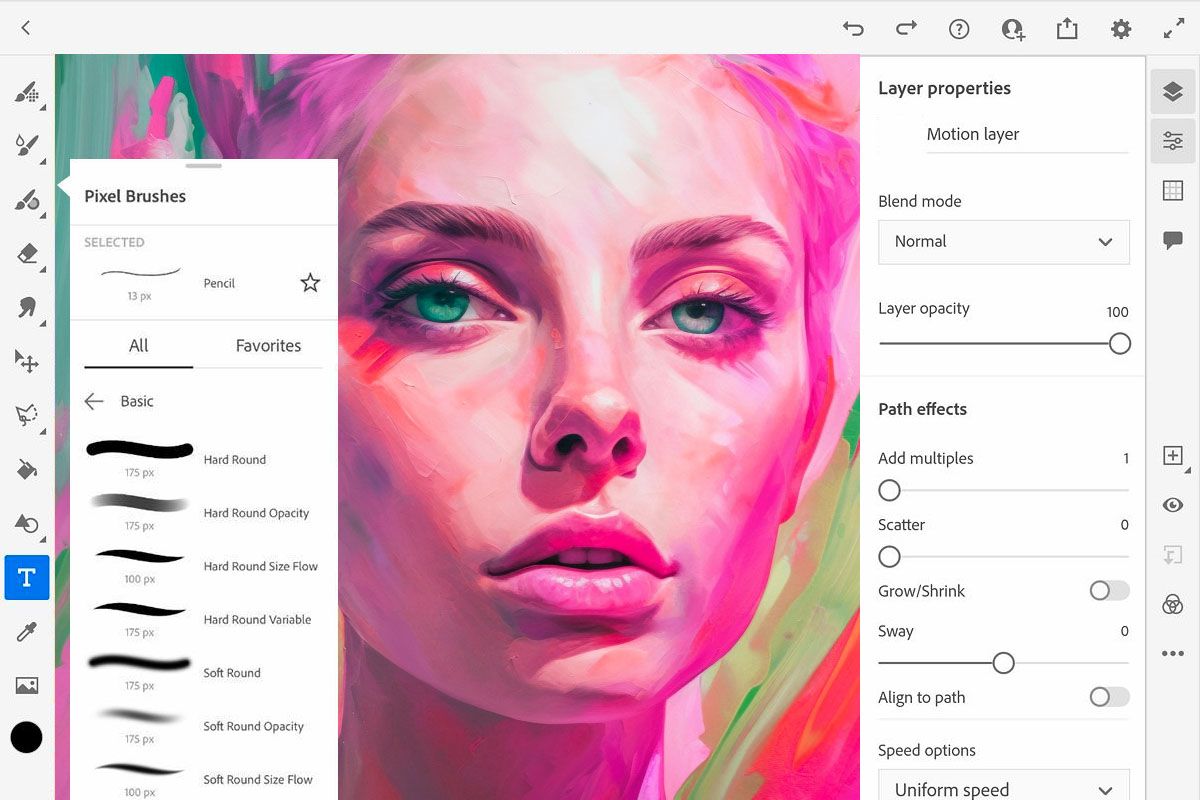Enable the Align to path switch

(x=1108, y=697)
